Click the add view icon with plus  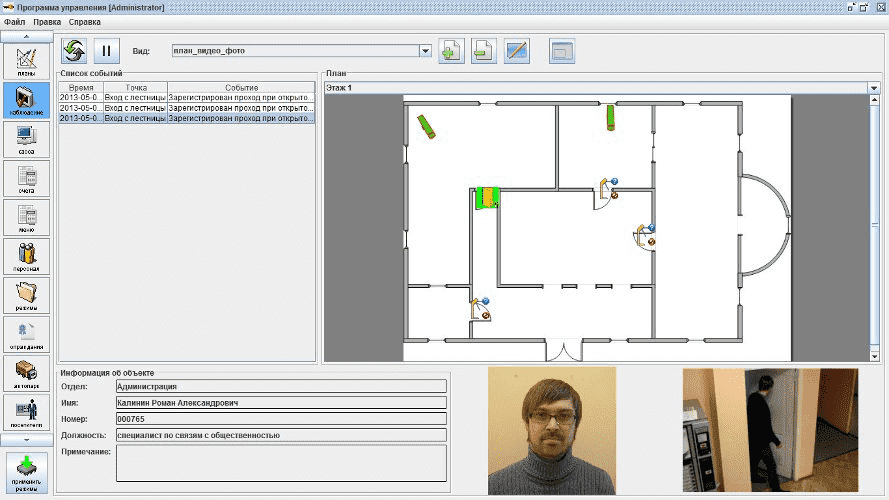(x=451, y=50)
